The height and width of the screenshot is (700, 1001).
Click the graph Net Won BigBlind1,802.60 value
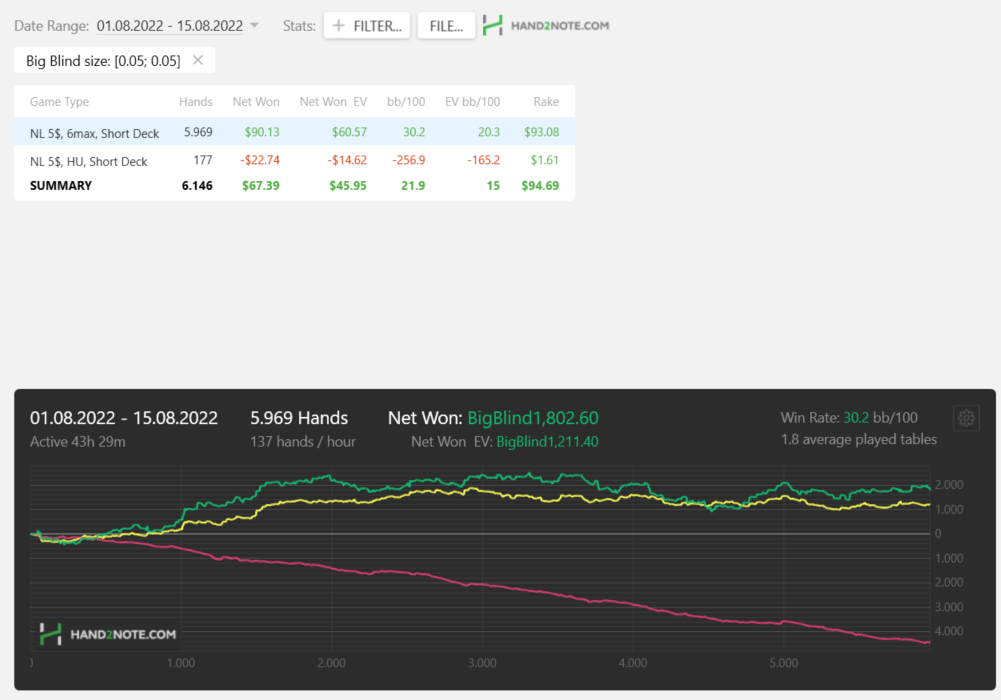click(x=533, y=418)
